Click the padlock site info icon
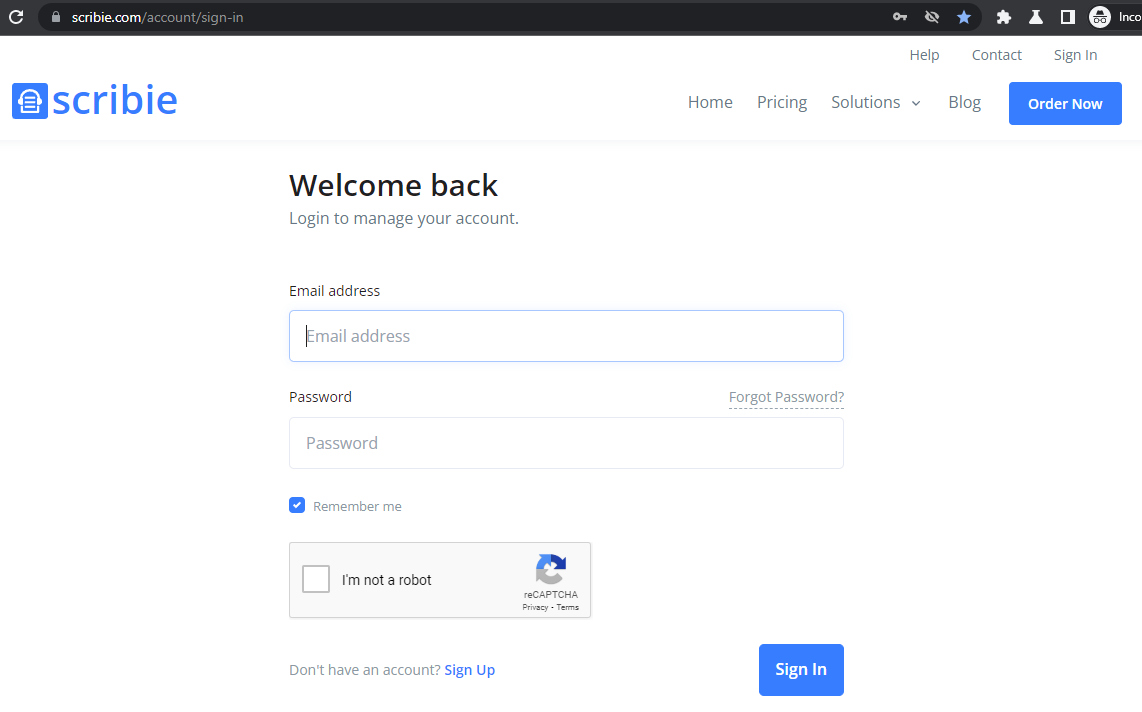The height and width of the screenshot is (712, 1142). point(55,17)
